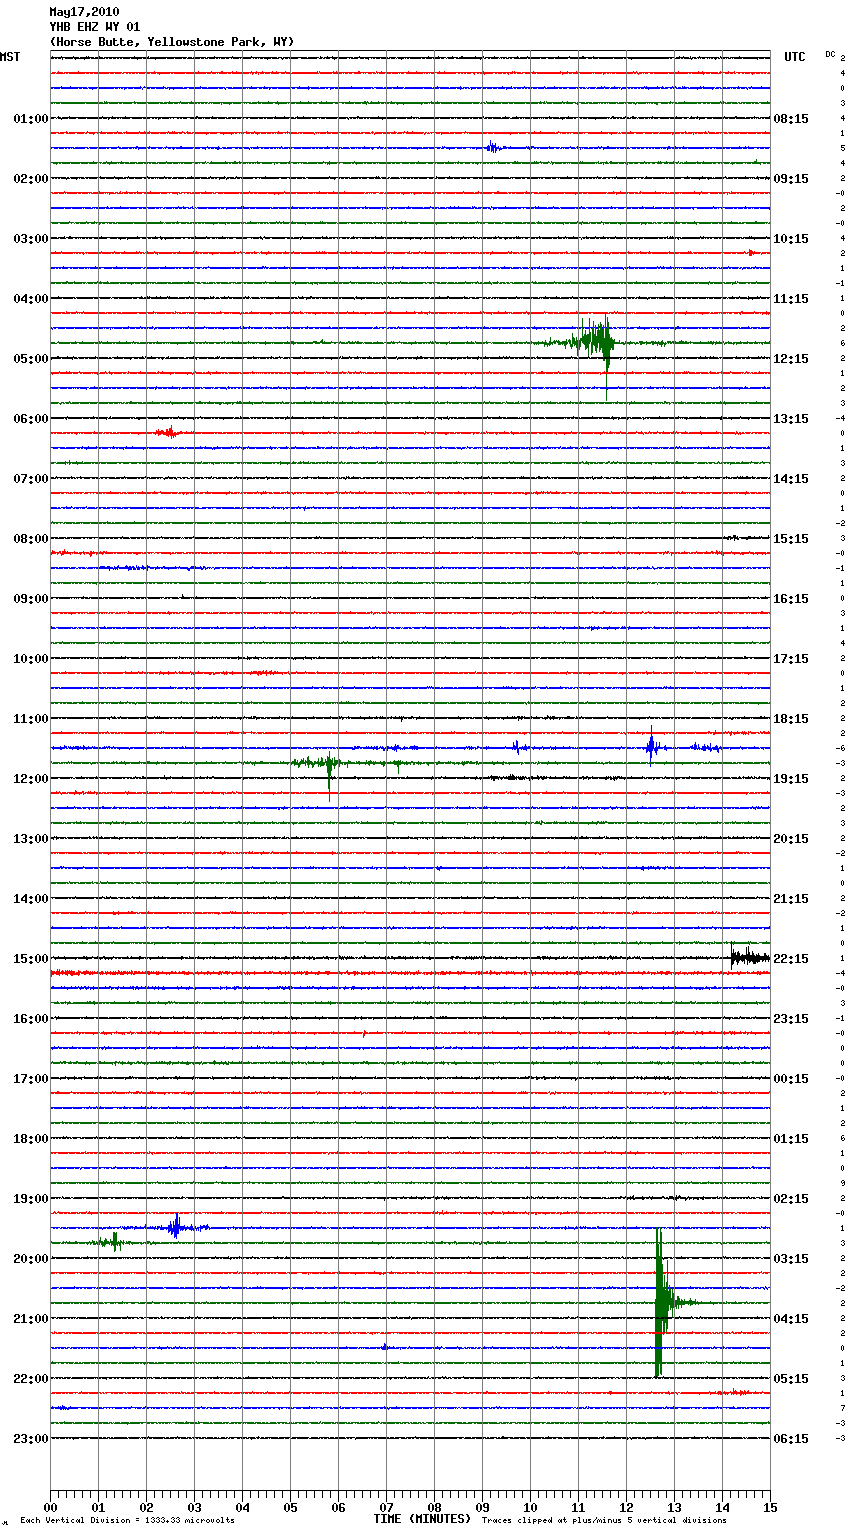Click the 22:15 UTC time label
Image resolution: width=850 pixels, height=1534 pixels.
click(791, 958)
